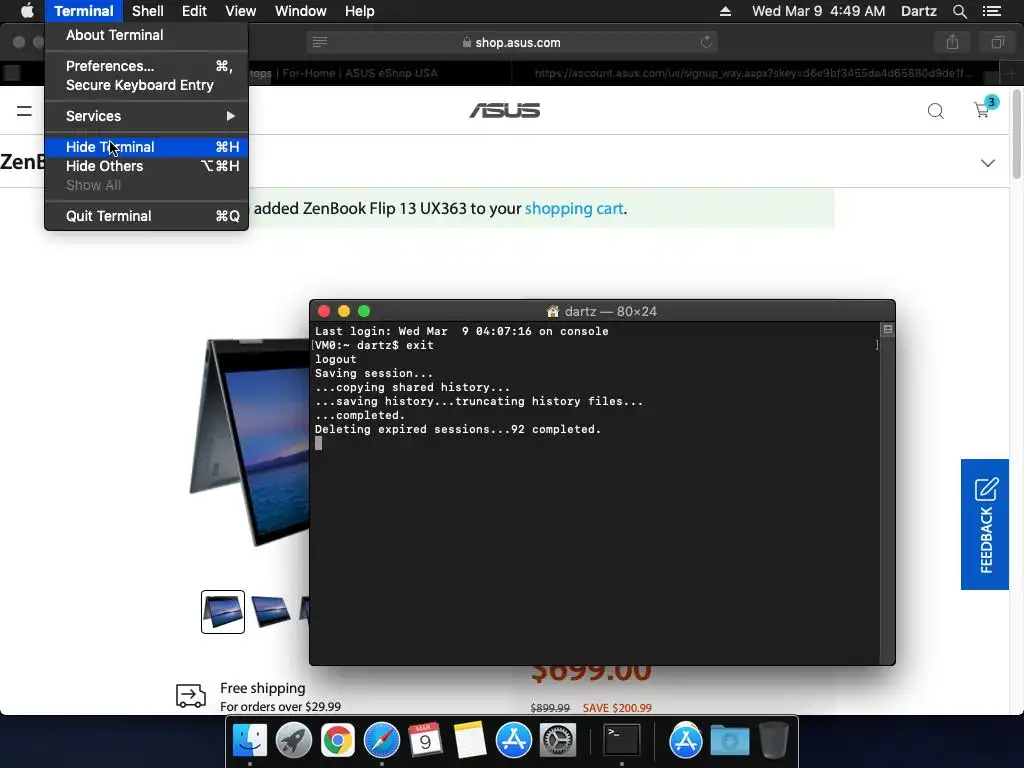This screenshot has width=1024, height=768.
Task: Open System Preferences from the Dock
Action: click(x=557, y=741)
